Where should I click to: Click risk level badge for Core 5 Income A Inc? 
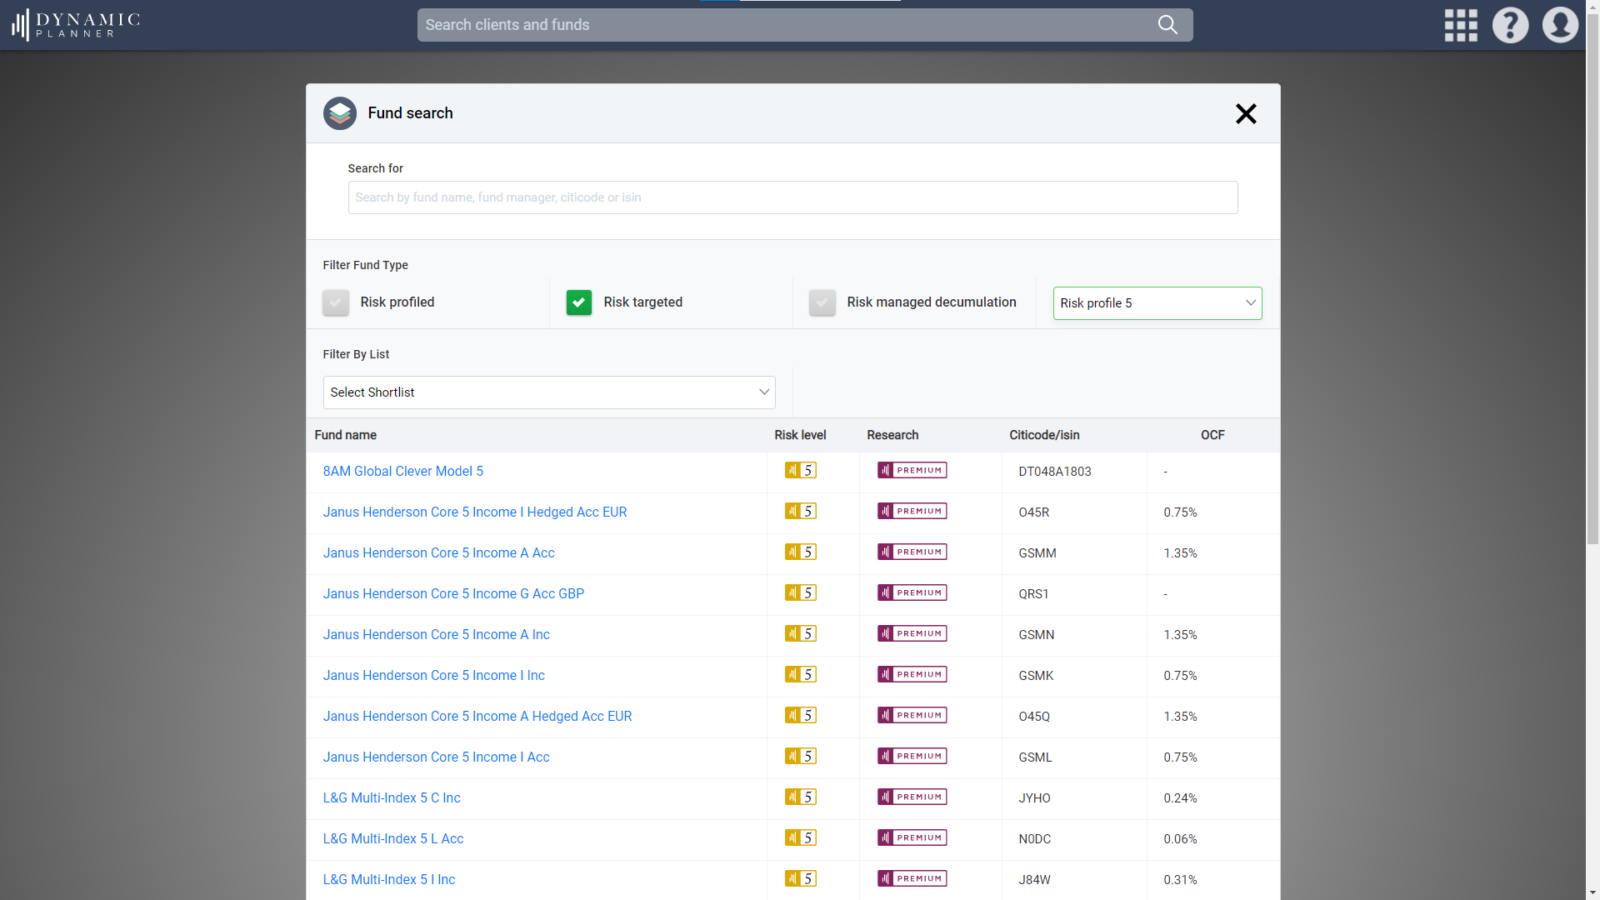[801, 634]
